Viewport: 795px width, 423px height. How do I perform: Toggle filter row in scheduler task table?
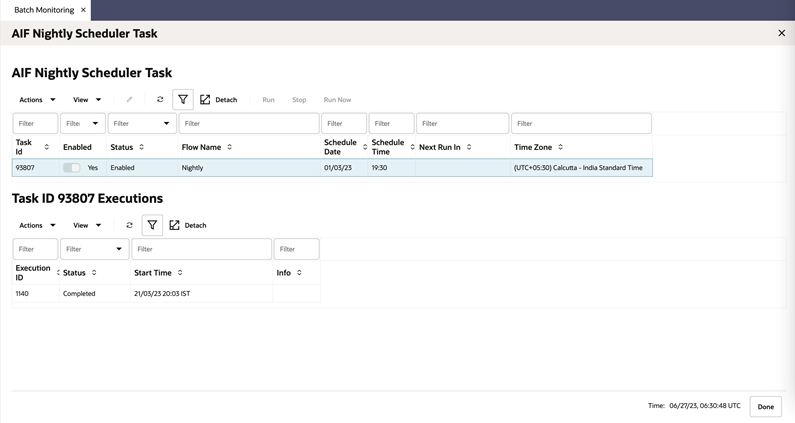tap(183, 99)
